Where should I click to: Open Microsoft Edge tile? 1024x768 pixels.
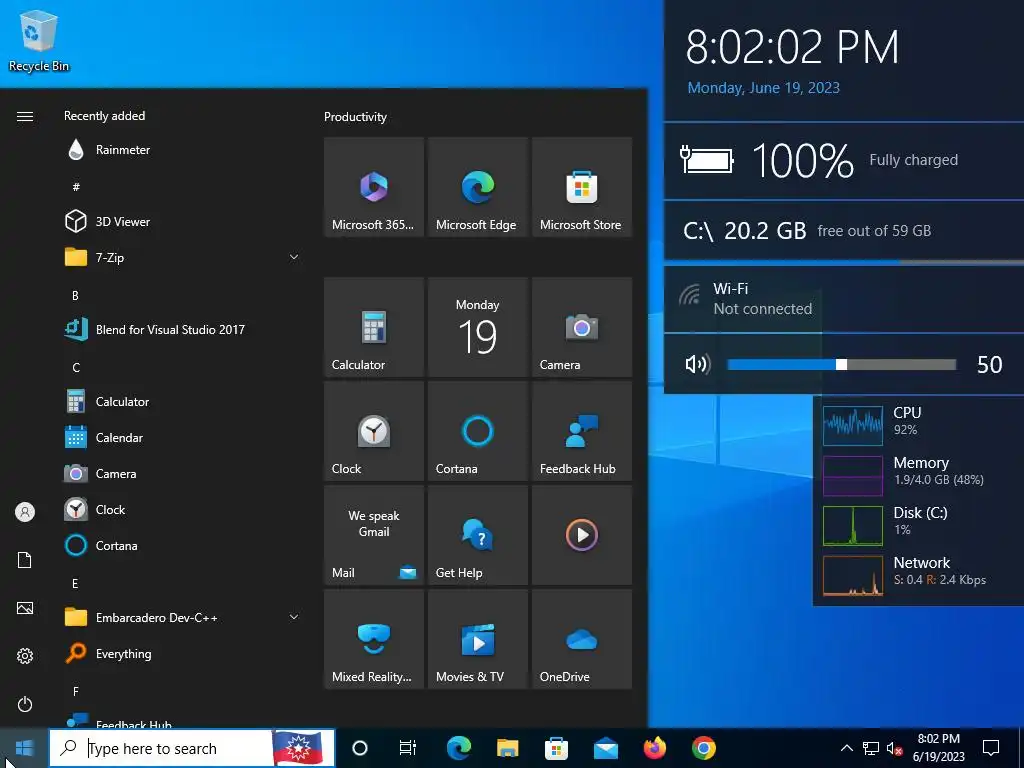click(x=477, y=187)
